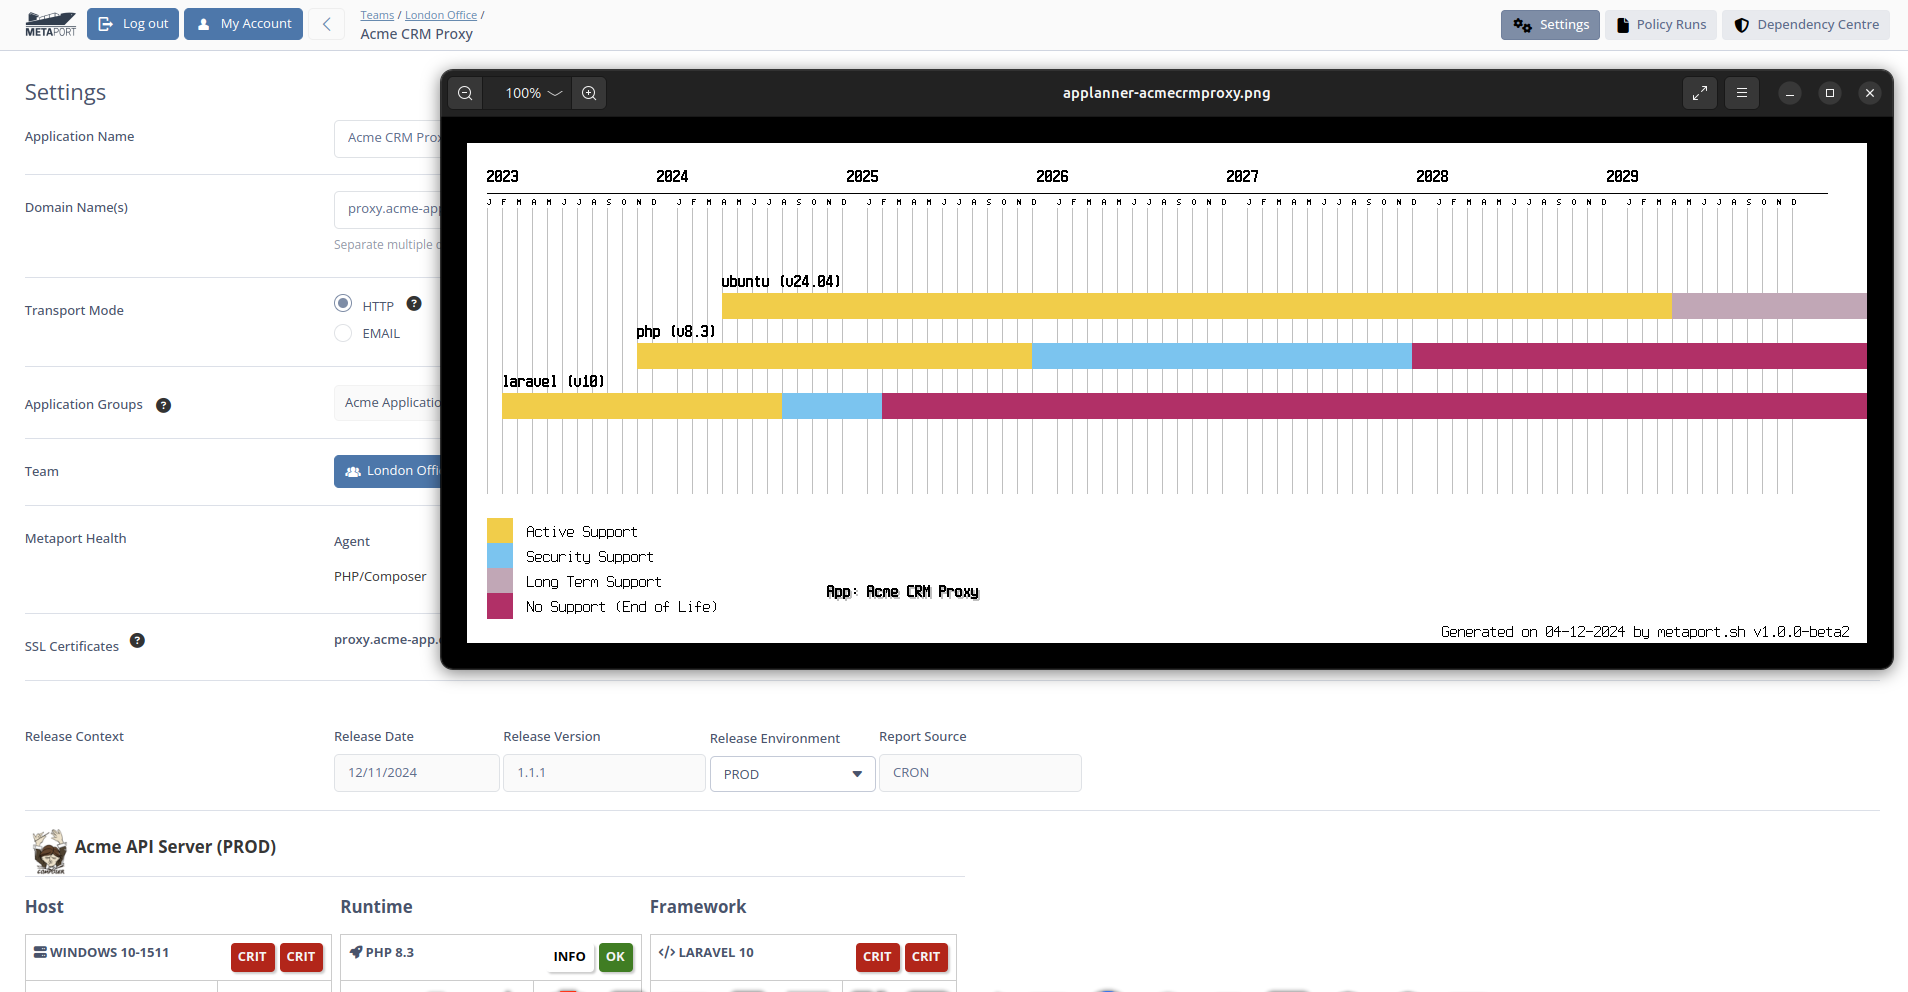Image resolution: width=1908 pixels, height=992 pixels.
Task: Click the Long Term Support legend swatch
Action: tap(500, 581)
